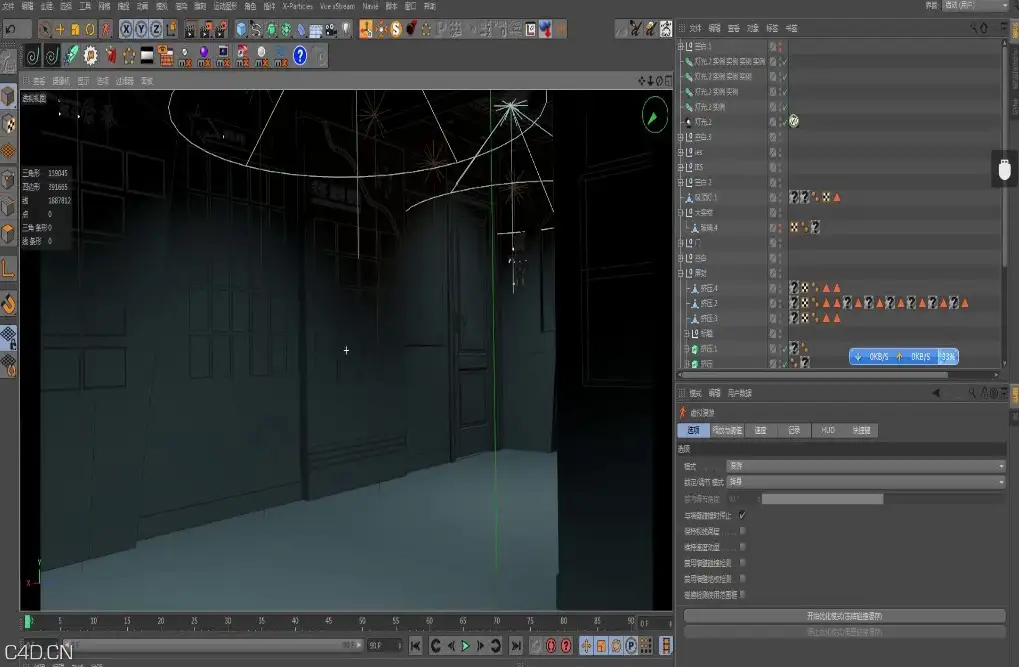Click the spline pen icon
Screen dimensions: 1019x667
coord(256,29)
